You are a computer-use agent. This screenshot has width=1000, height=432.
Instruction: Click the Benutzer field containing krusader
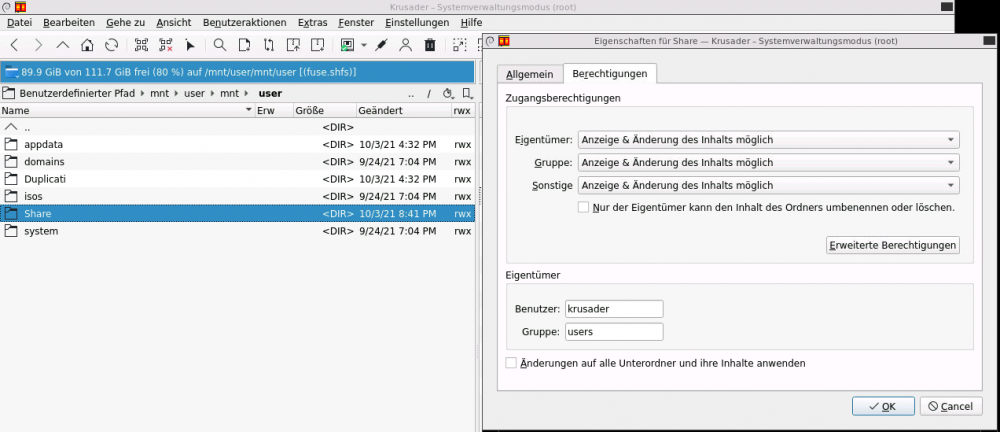(614, 309)
